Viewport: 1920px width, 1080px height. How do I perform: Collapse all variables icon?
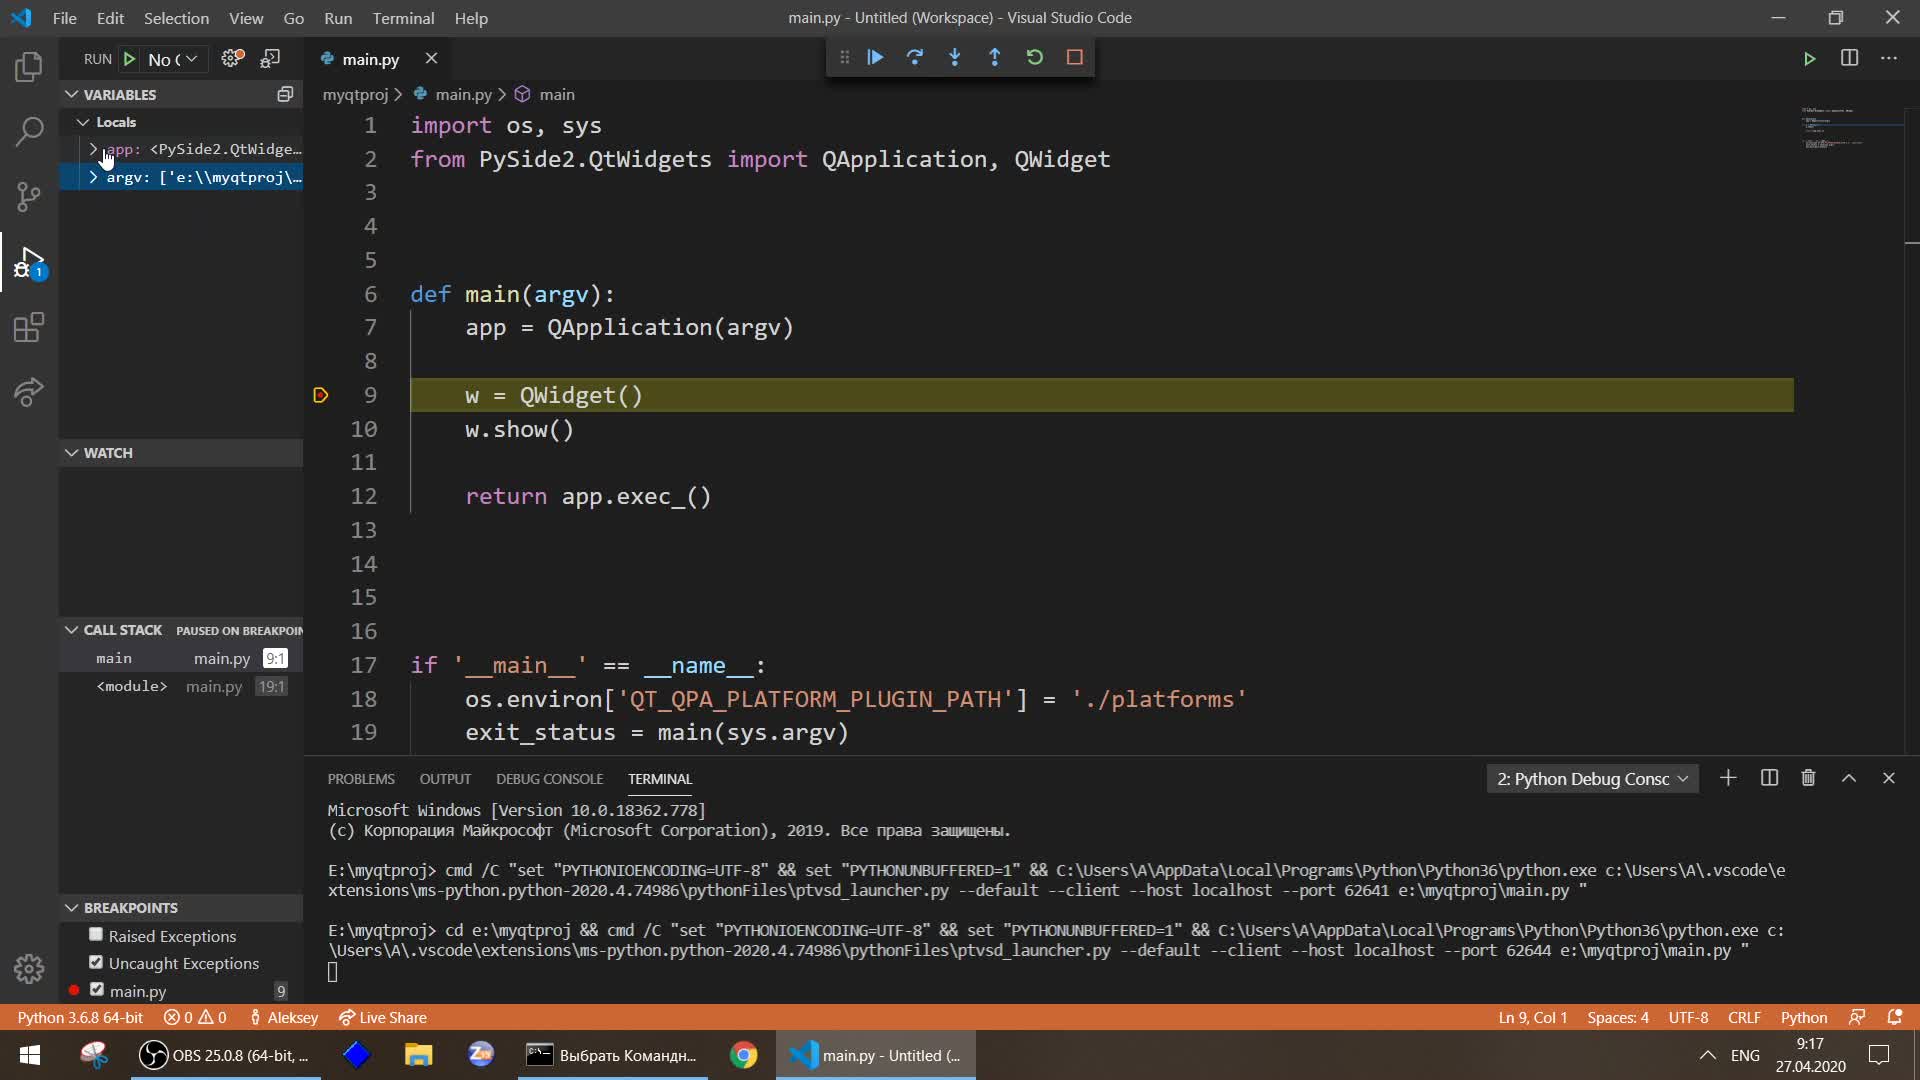285,94
